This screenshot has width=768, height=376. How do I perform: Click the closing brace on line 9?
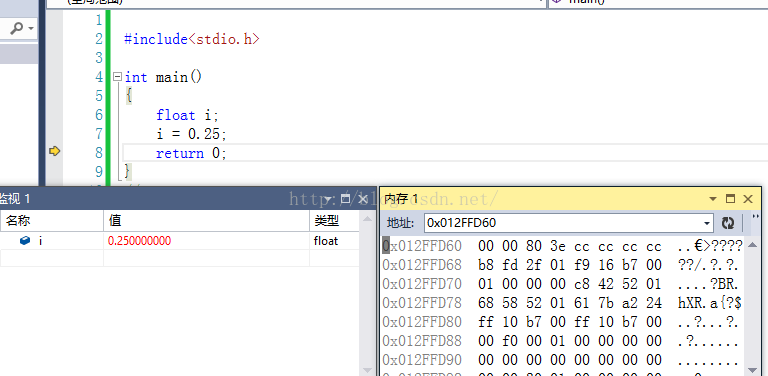pos(128,172)
